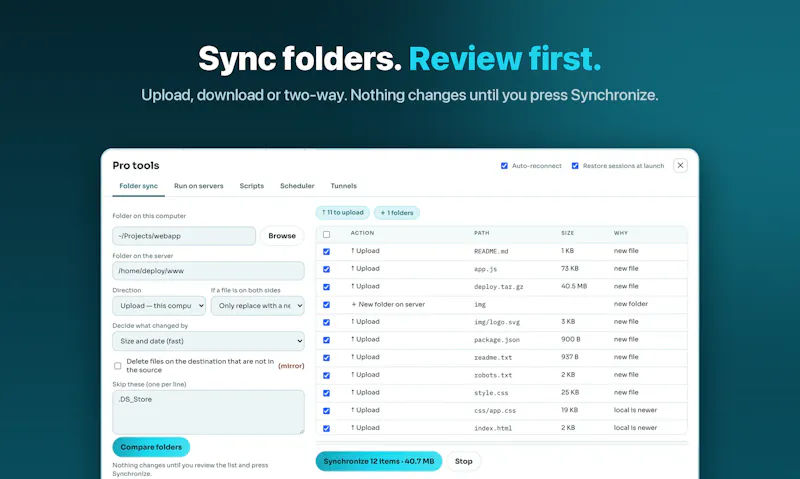
Task: Click the 40.5 MB size value
Action: (574, 286)
